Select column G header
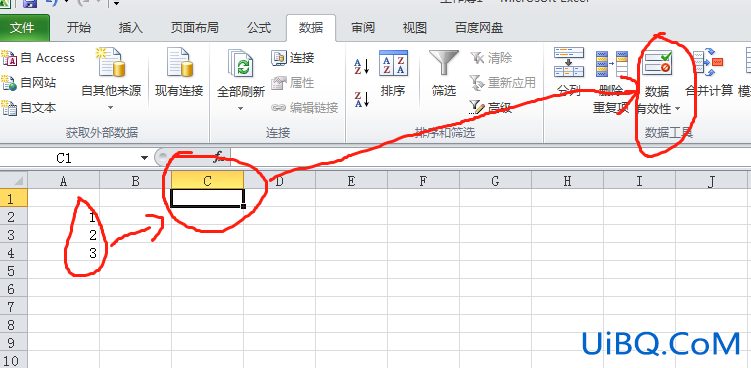Screen dimensions: 751x368 click(495, 181)
